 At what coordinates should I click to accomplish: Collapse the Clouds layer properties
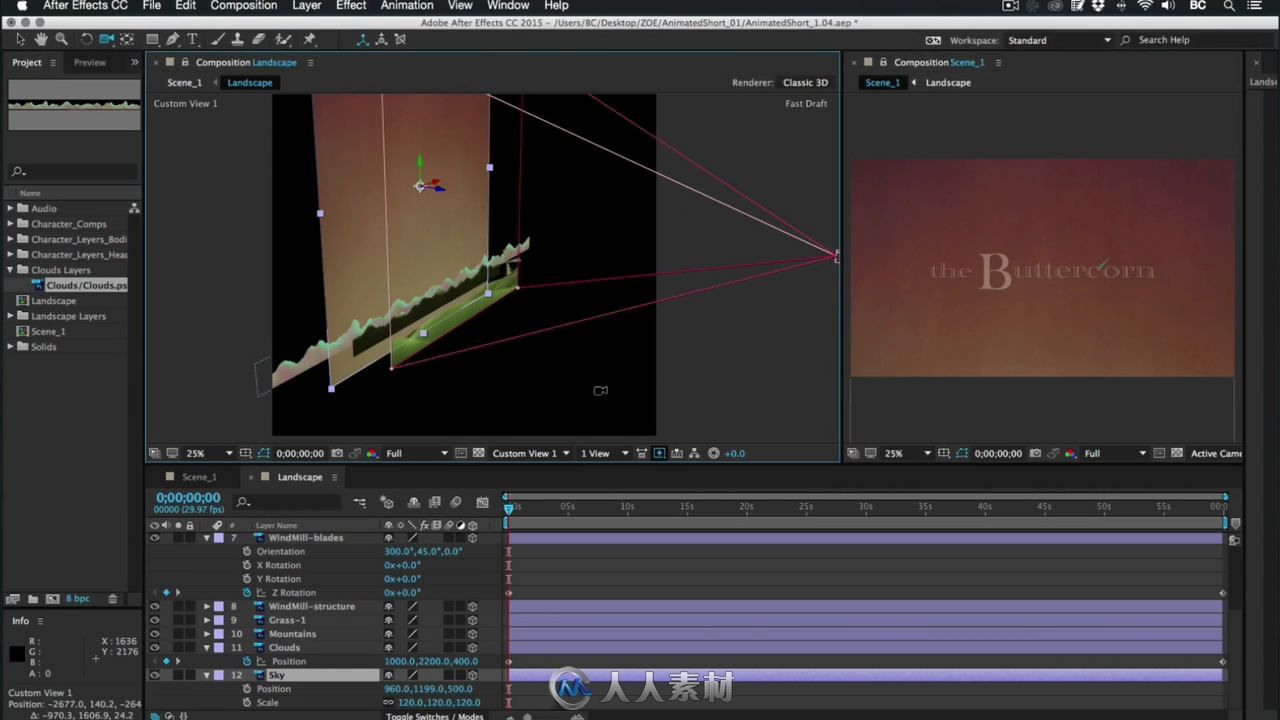click(207, 647)
